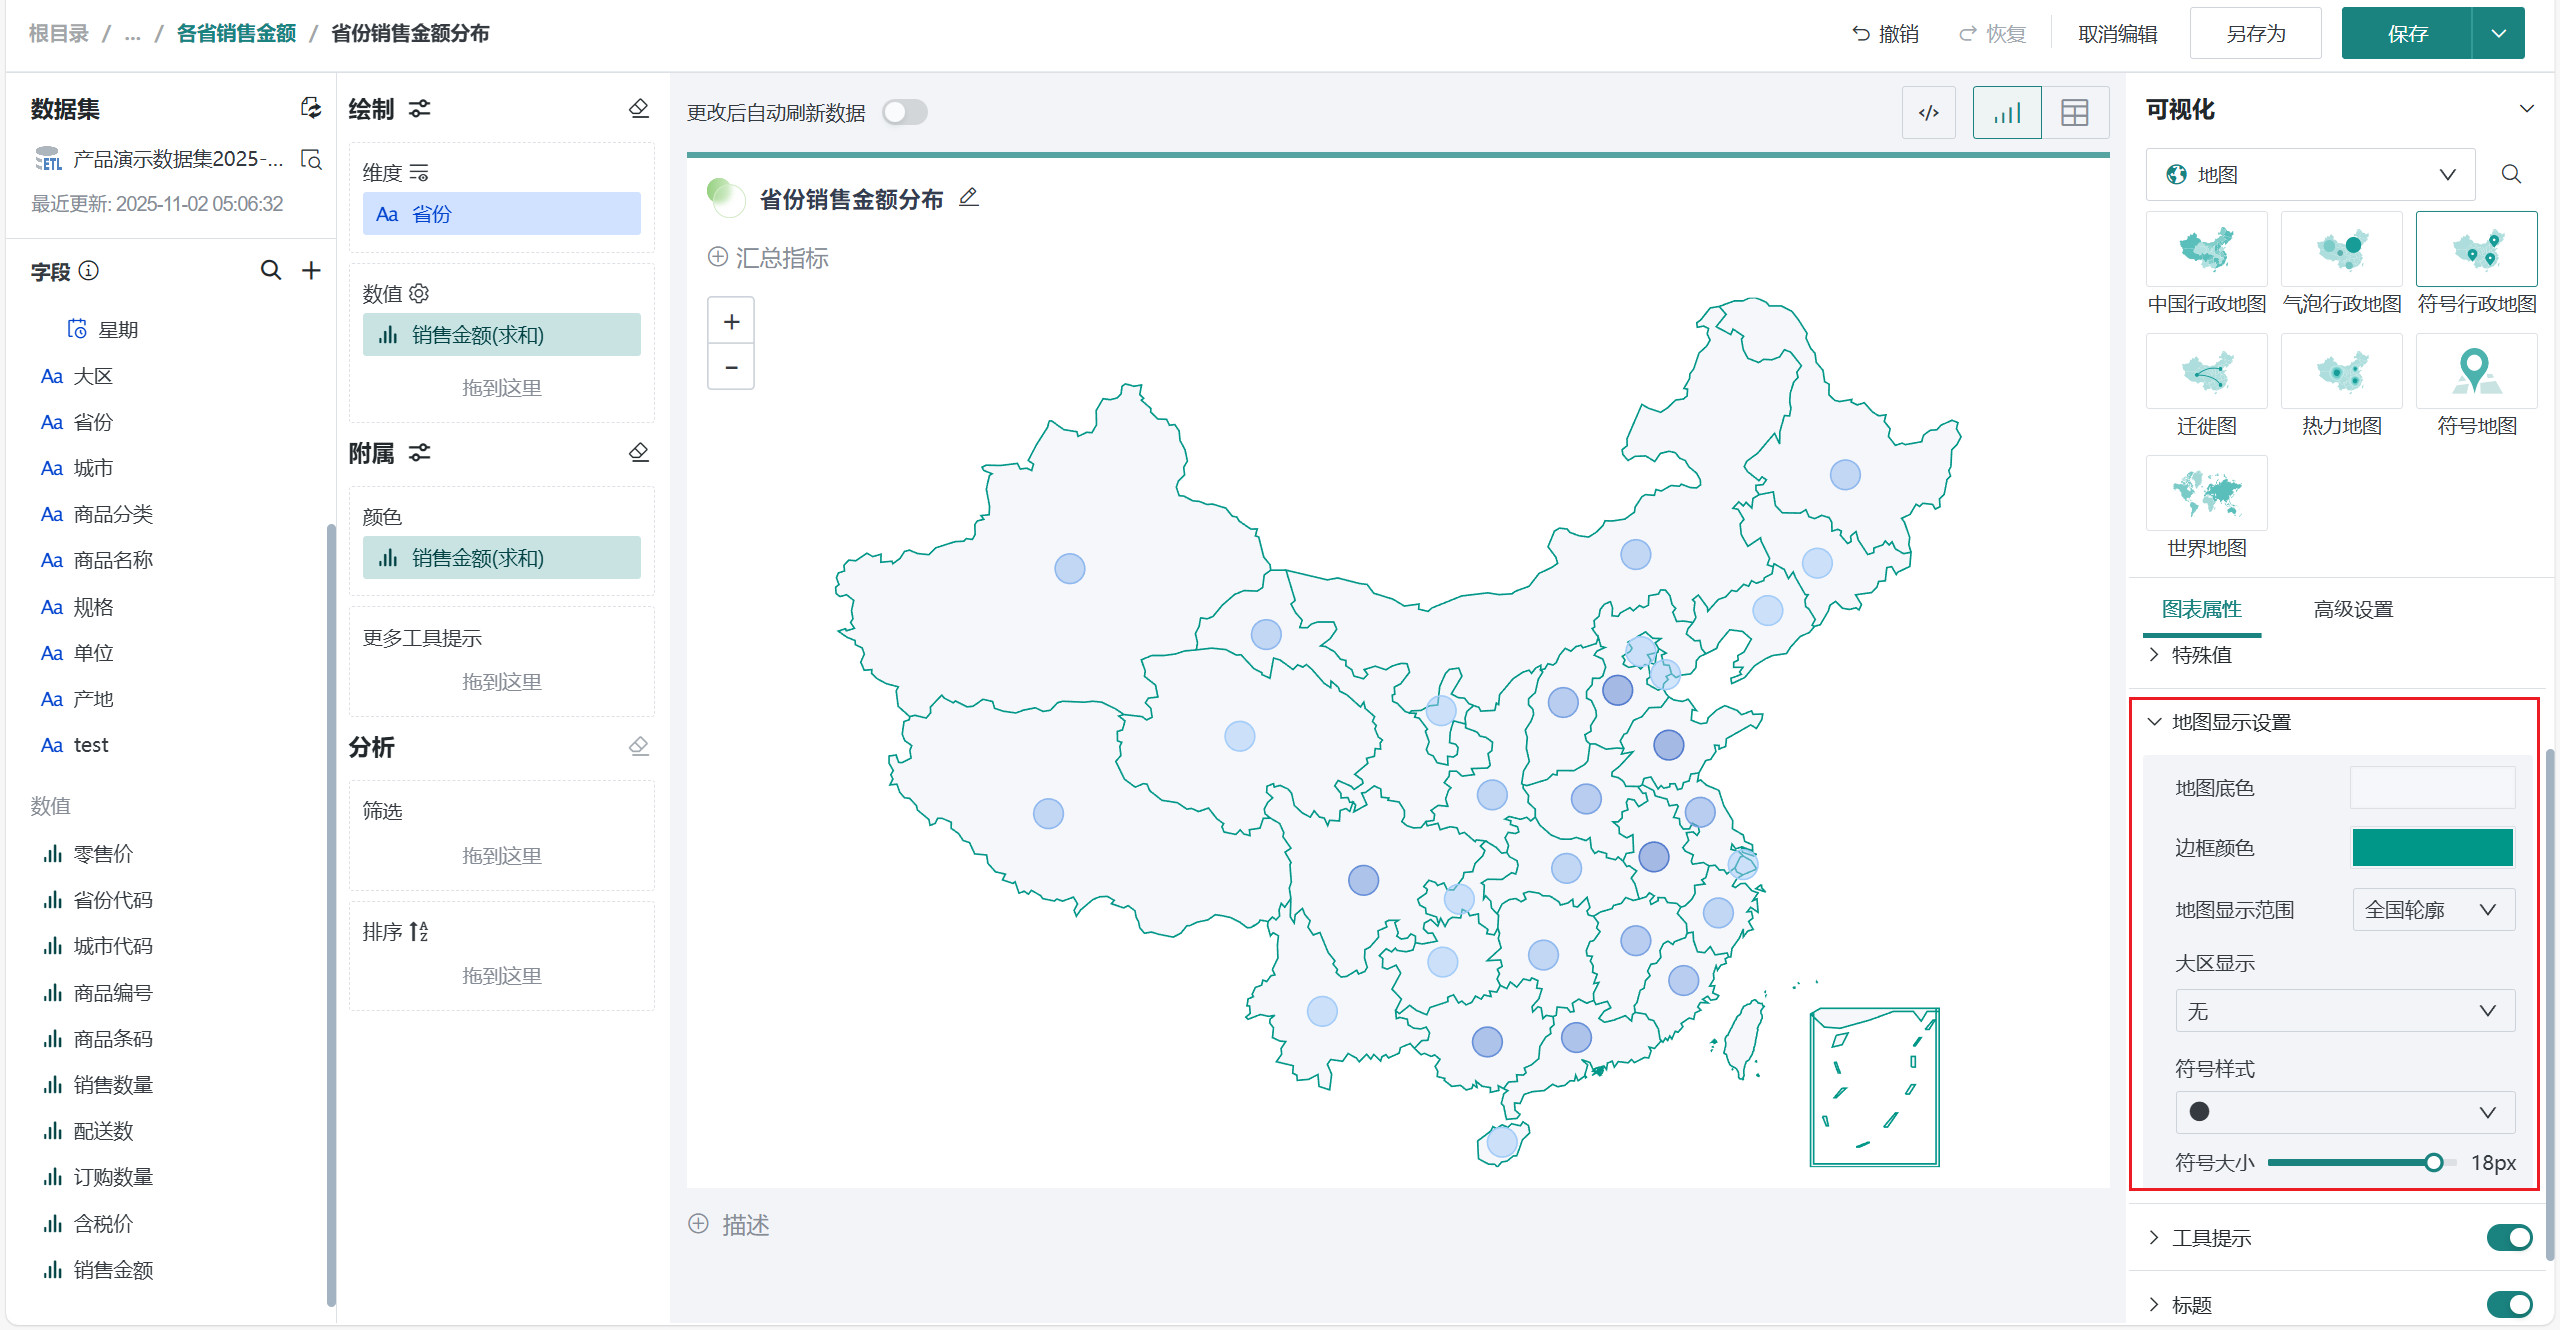Click the map zoom-in plus button

(x=731, y=322)
